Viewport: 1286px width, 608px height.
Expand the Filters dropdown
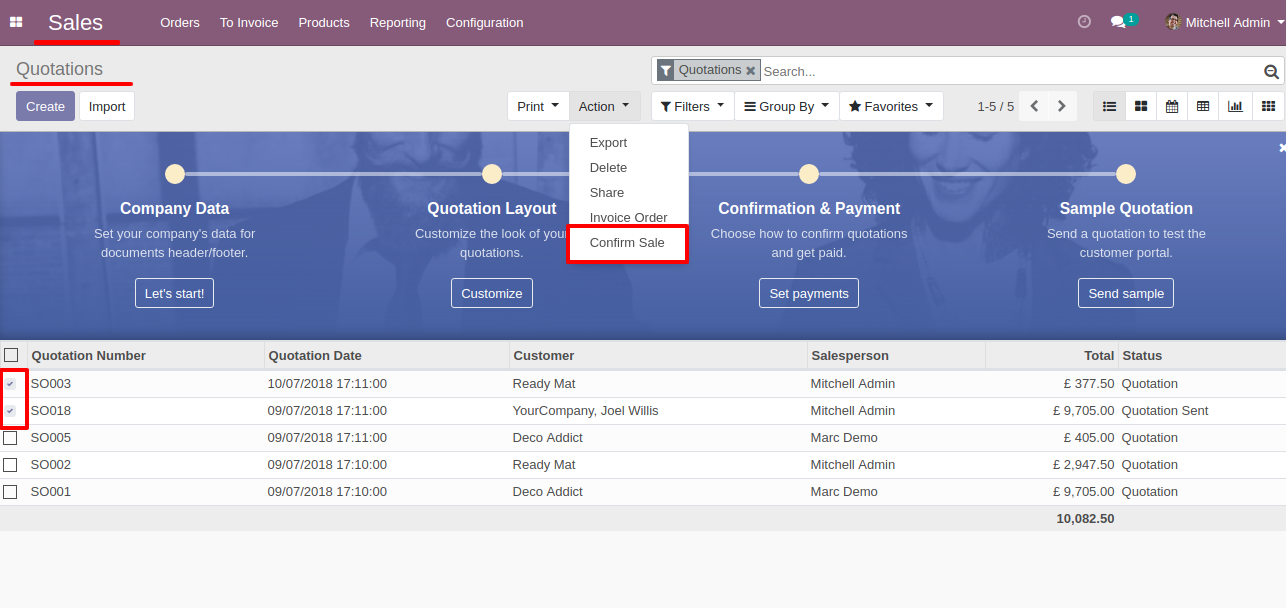coord(692,106)
